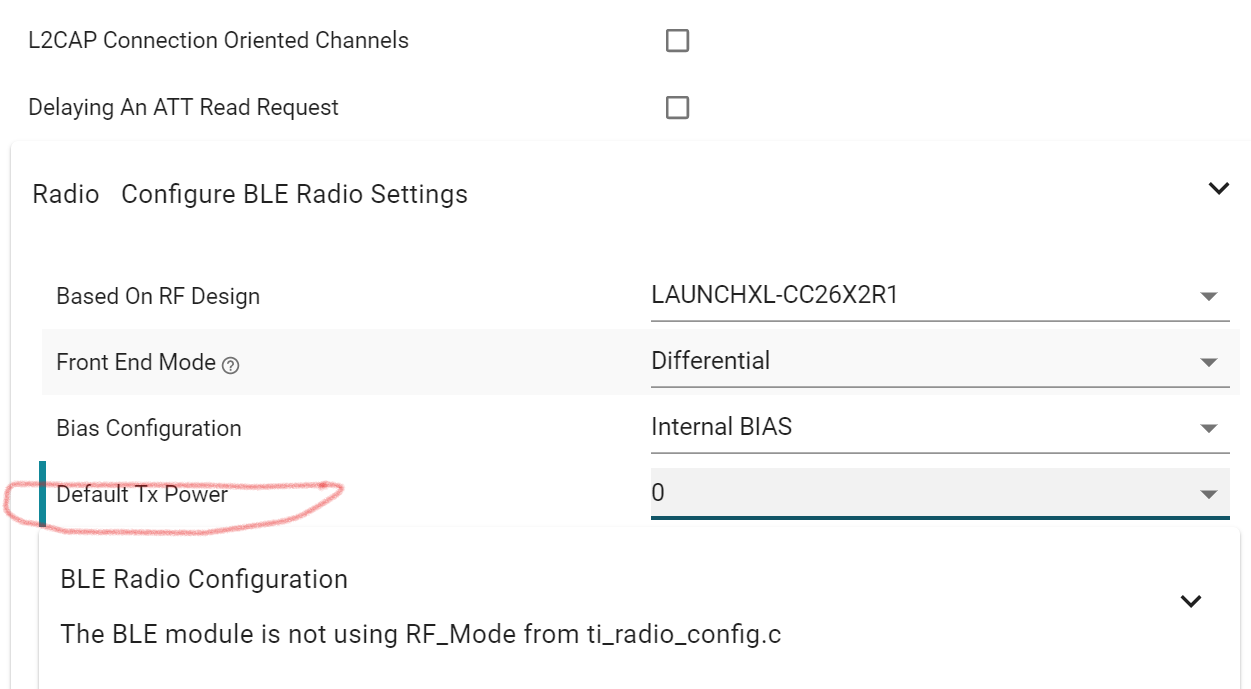Enable the L2CAP Connection Oriented Channels checkbox
Image resolution: width=1251 pixels, height=689 pixels.
point(677,41)
